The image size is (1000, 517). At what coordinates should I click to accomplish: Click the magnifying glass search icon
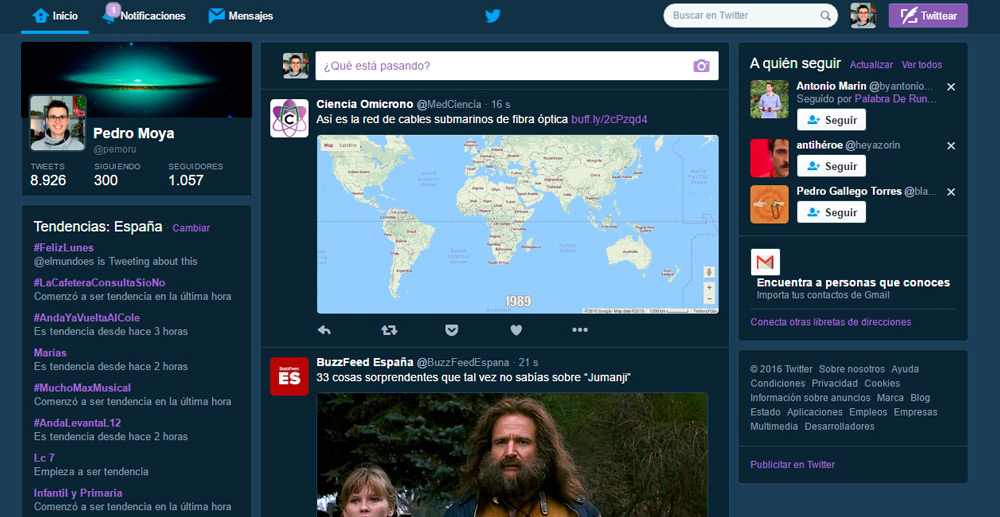click(826, 16)
